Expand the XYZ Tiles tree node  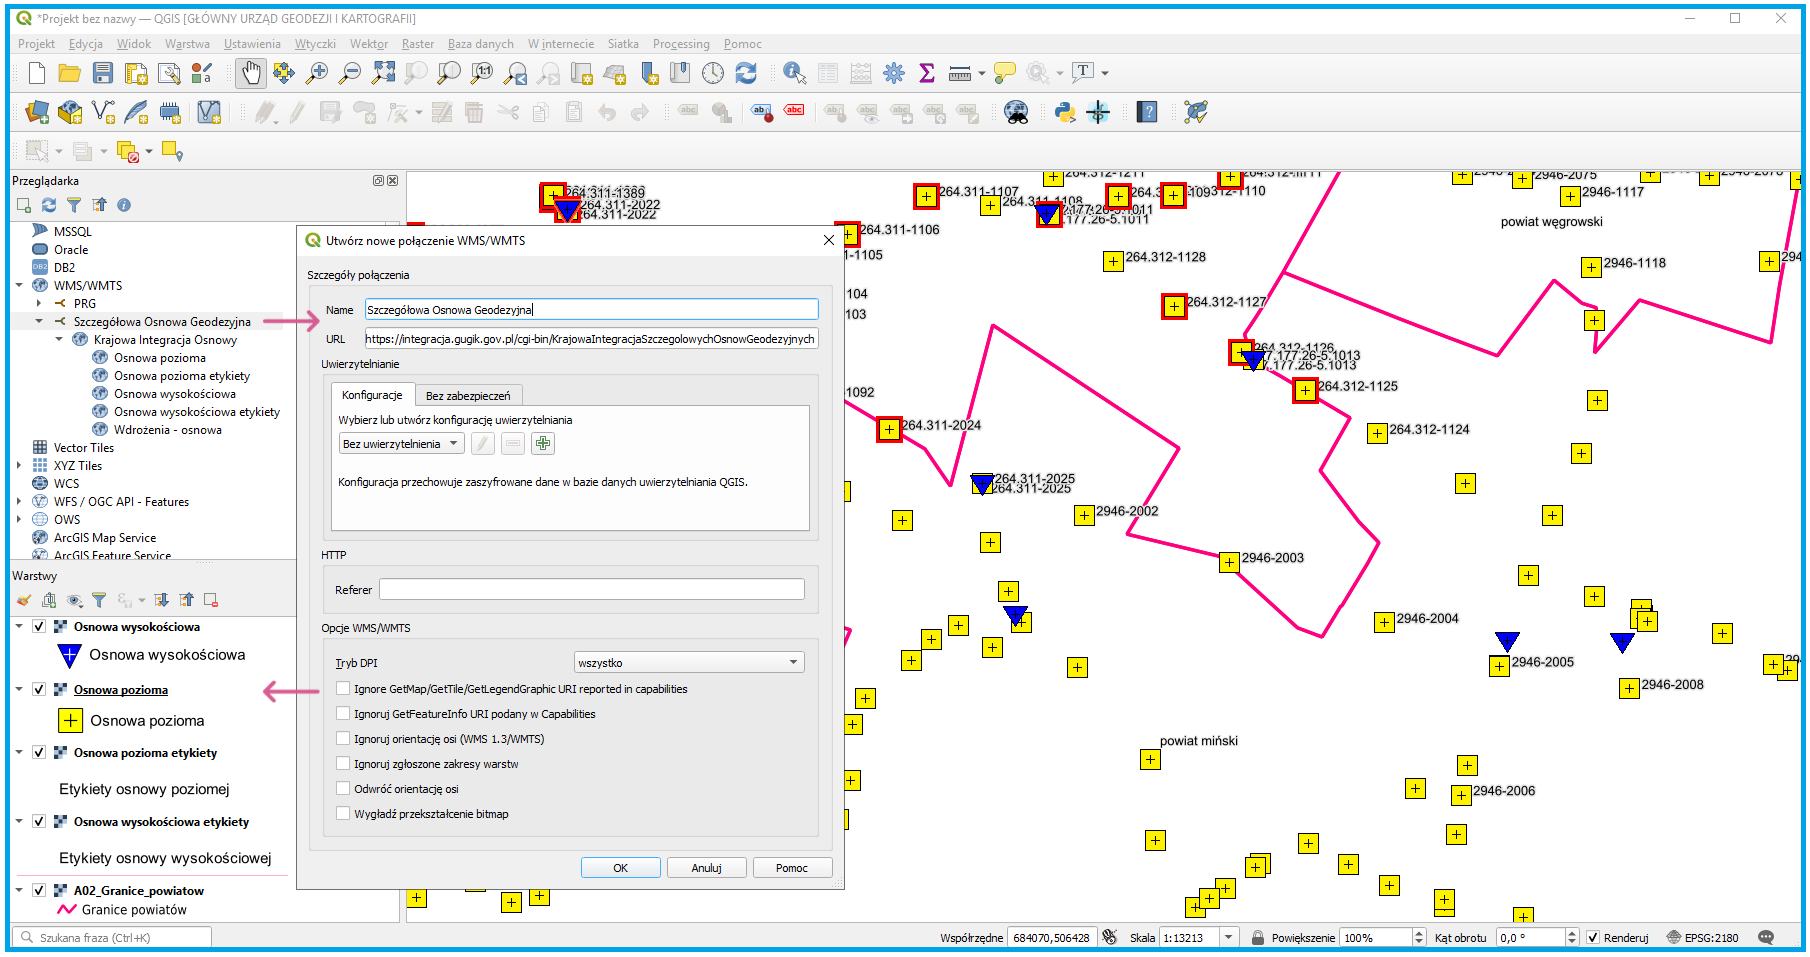(x=19, y=465)
